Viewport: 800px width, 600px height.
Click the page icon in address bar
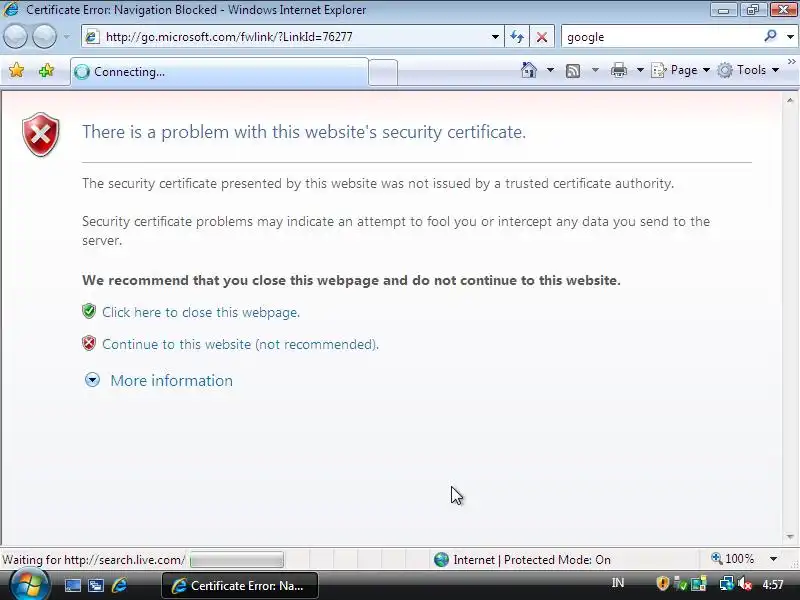[x=92, y=37]
